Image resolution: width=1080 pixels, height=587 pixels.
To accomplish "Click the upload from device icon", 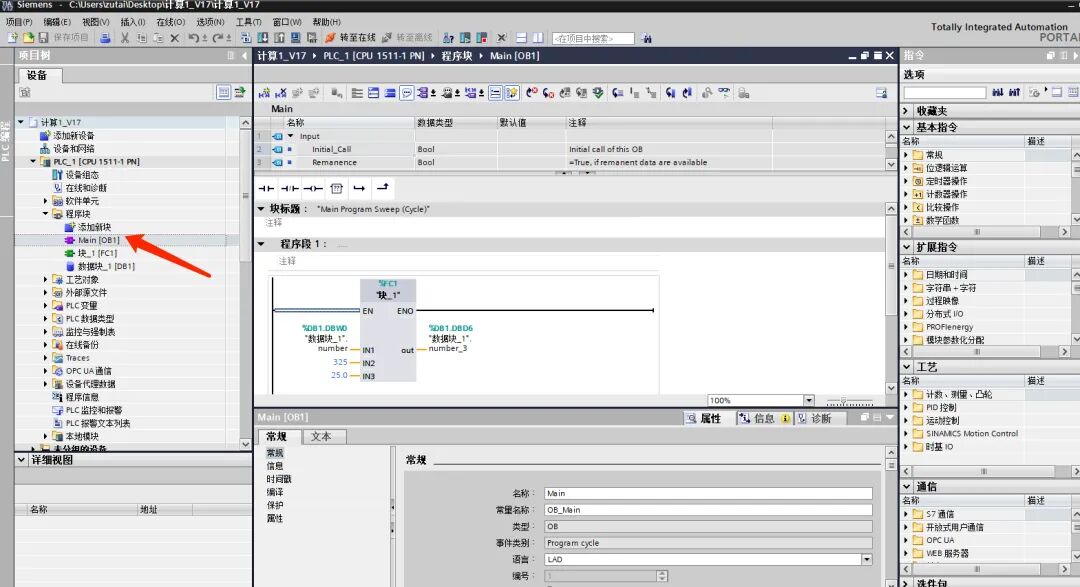I will tap(279, 38).
